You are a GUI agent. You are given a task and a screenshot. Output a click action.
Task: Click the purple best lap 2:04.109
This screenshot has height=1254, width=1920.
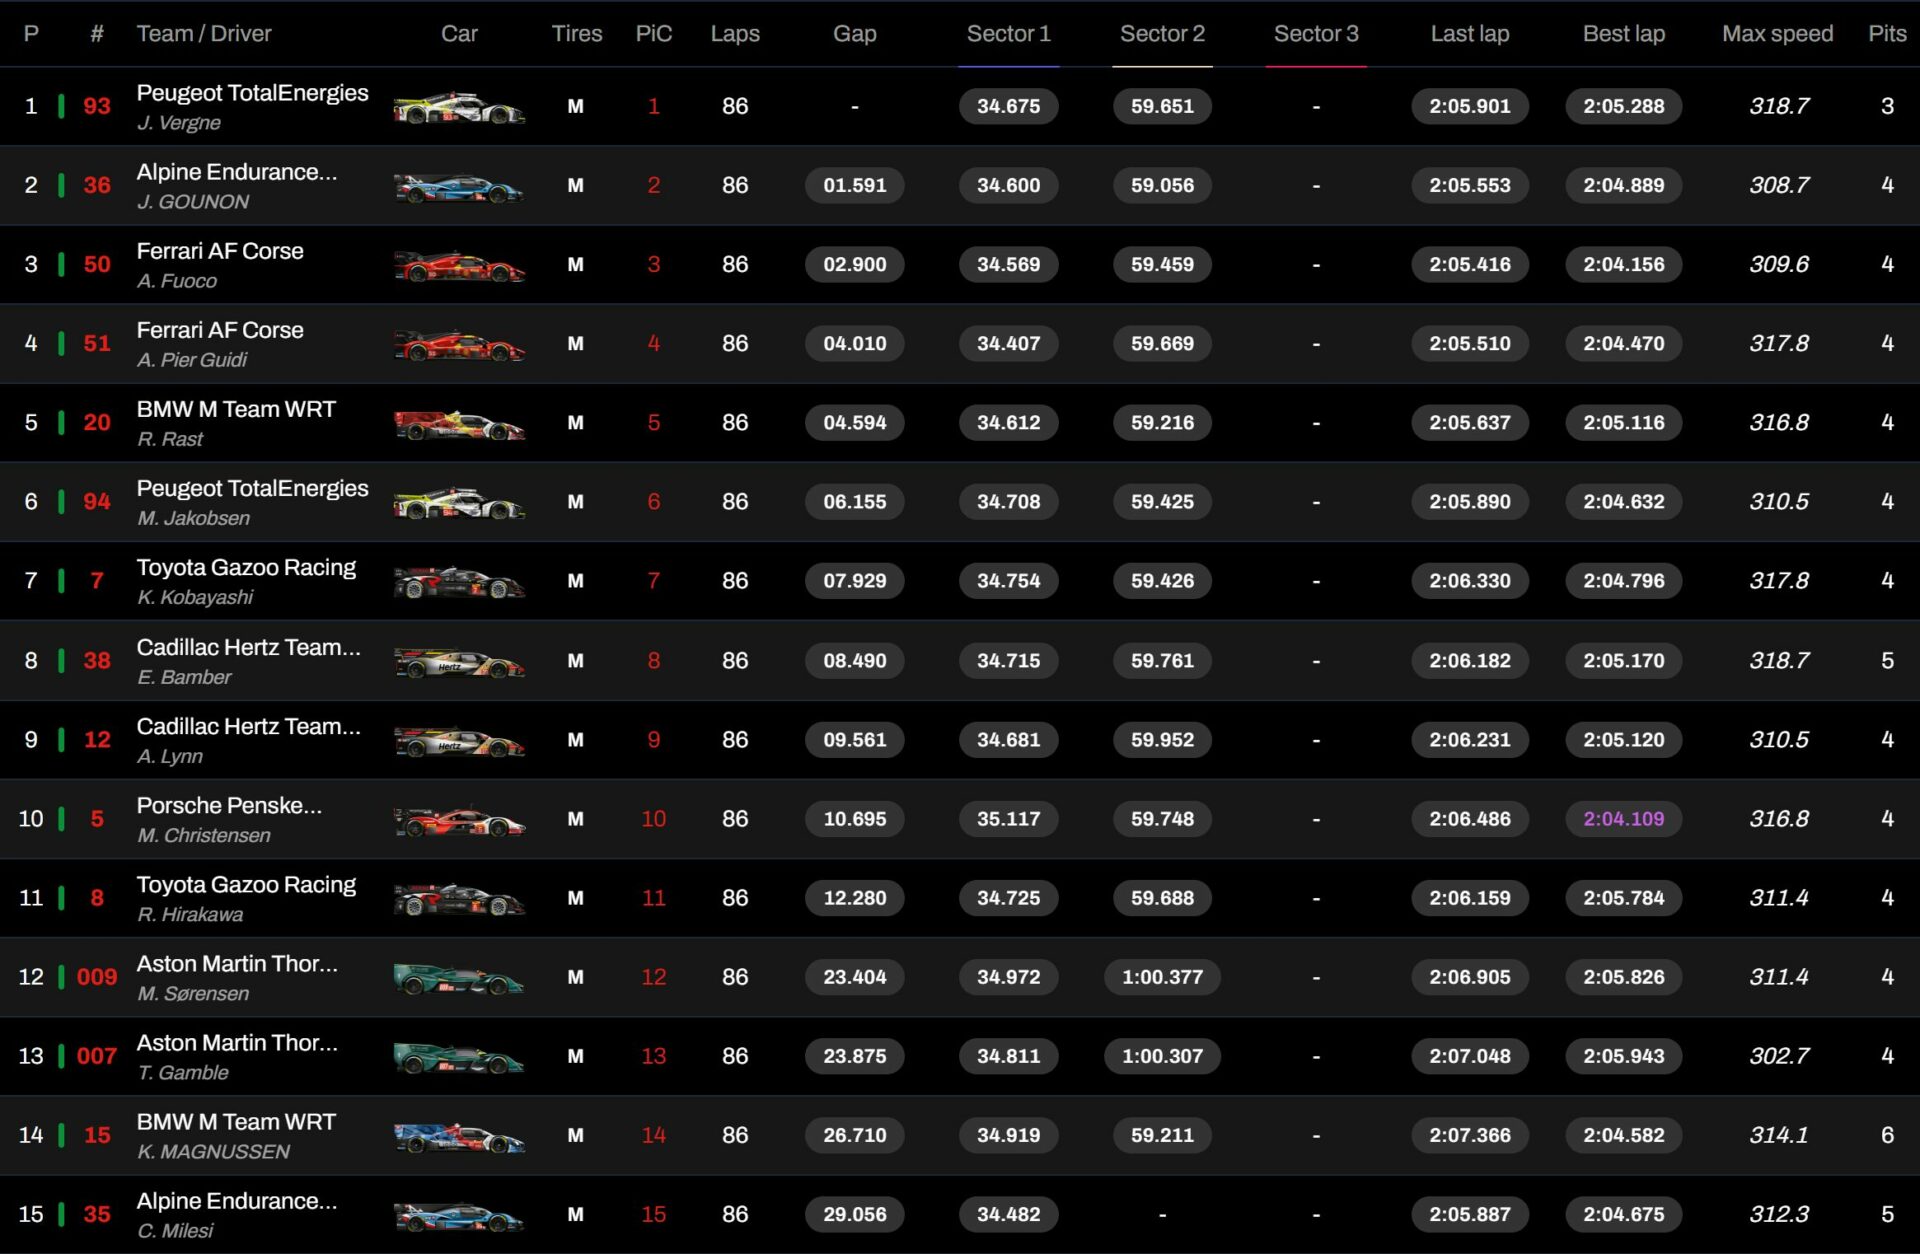pyautogui.click(x=1623, y=819)
